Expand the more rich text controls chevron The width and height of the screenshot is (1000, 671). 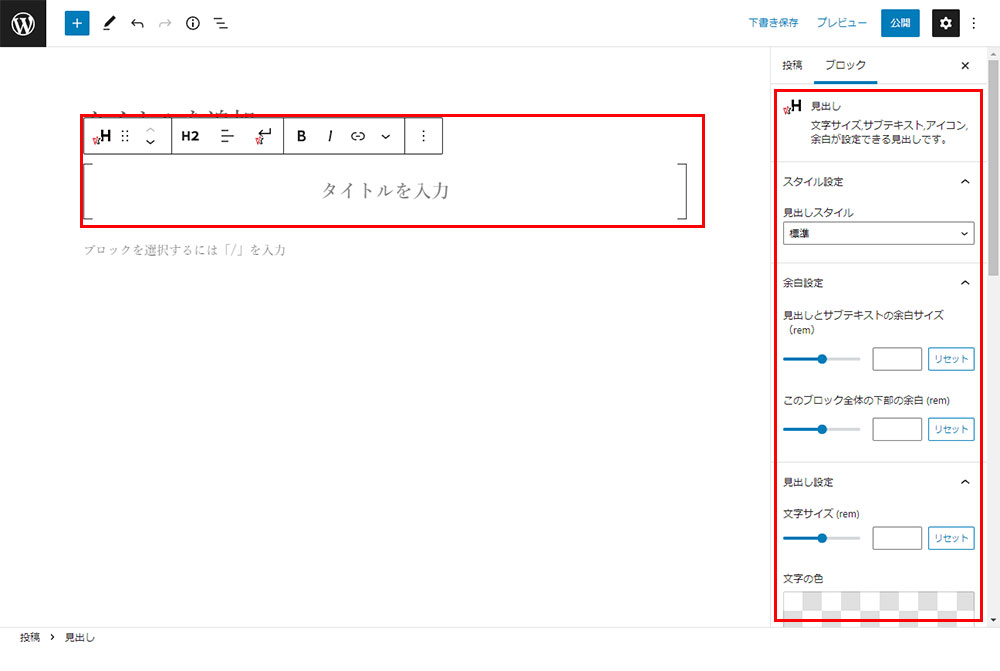(x=386, y=136)
